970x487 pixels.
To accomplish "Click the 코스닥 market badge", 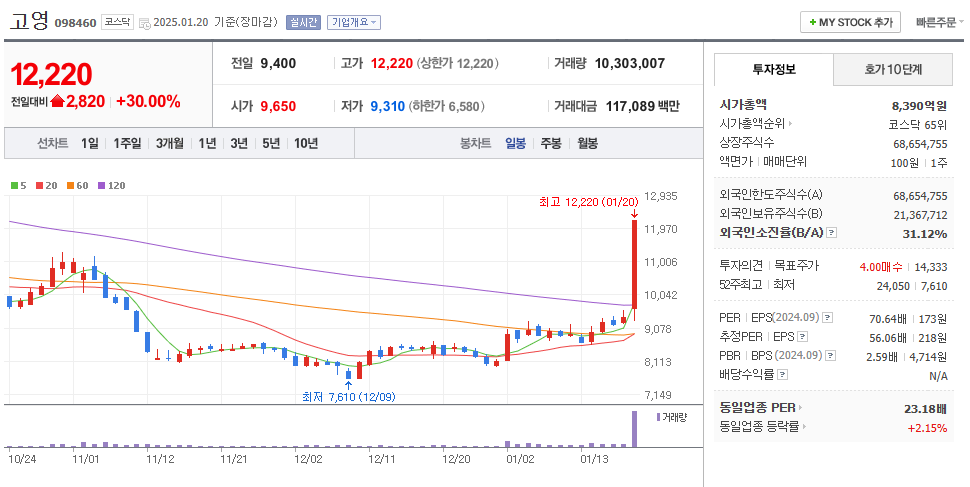I will (118, 22).
